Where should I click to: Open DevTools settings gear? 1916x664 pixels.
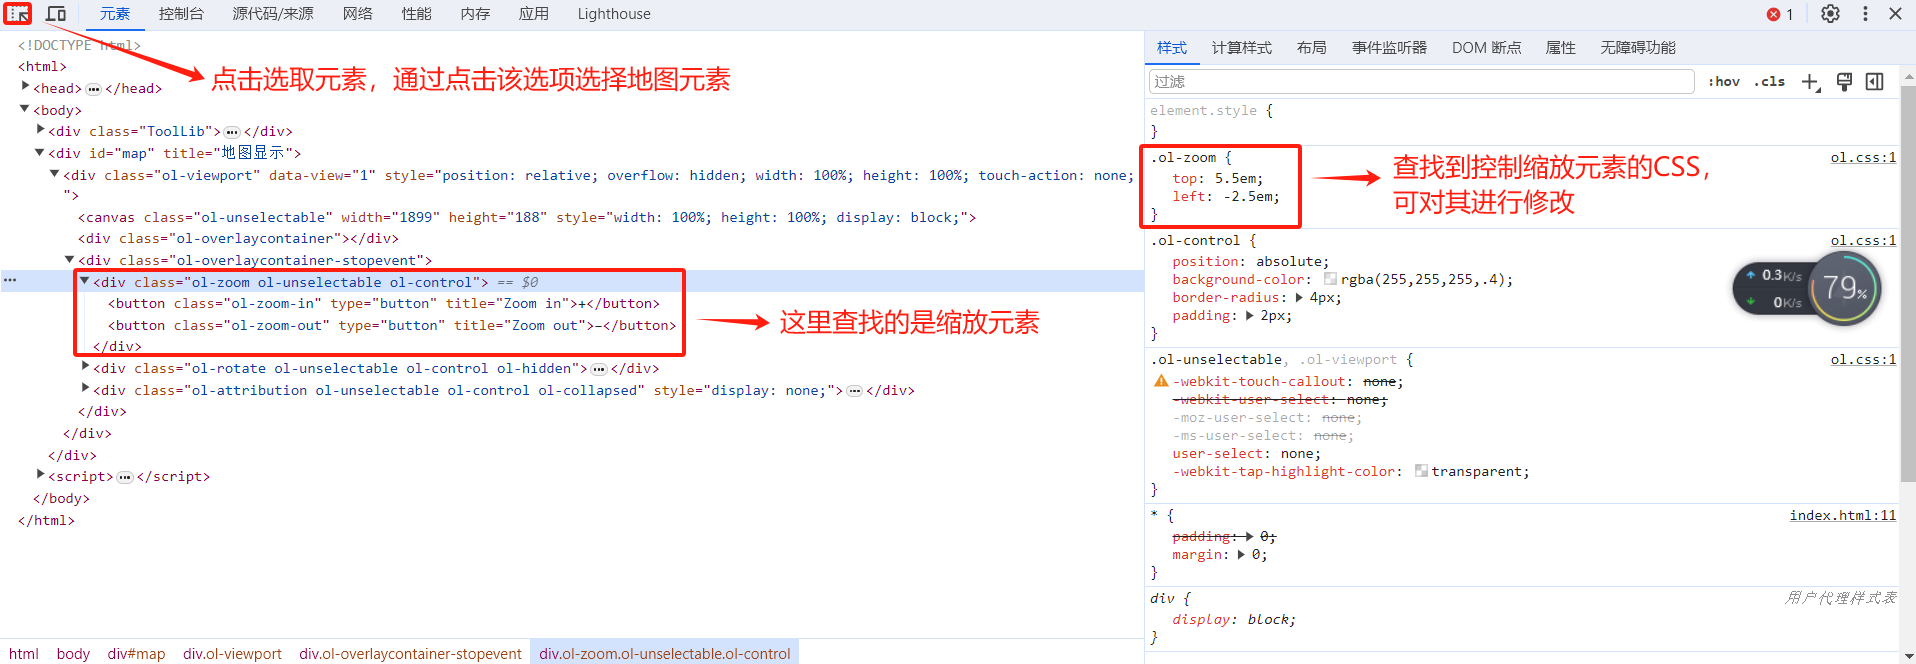[x=1830, y=14]
